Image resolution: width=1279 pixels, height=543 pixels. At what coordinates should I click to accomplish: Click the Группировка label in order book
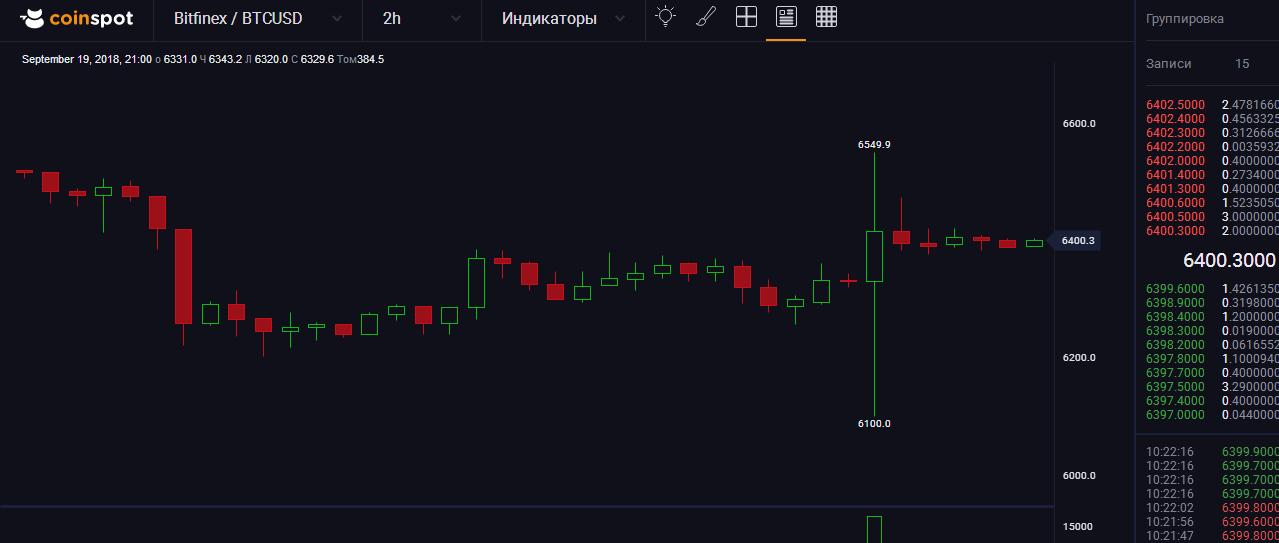(1184, 19)
